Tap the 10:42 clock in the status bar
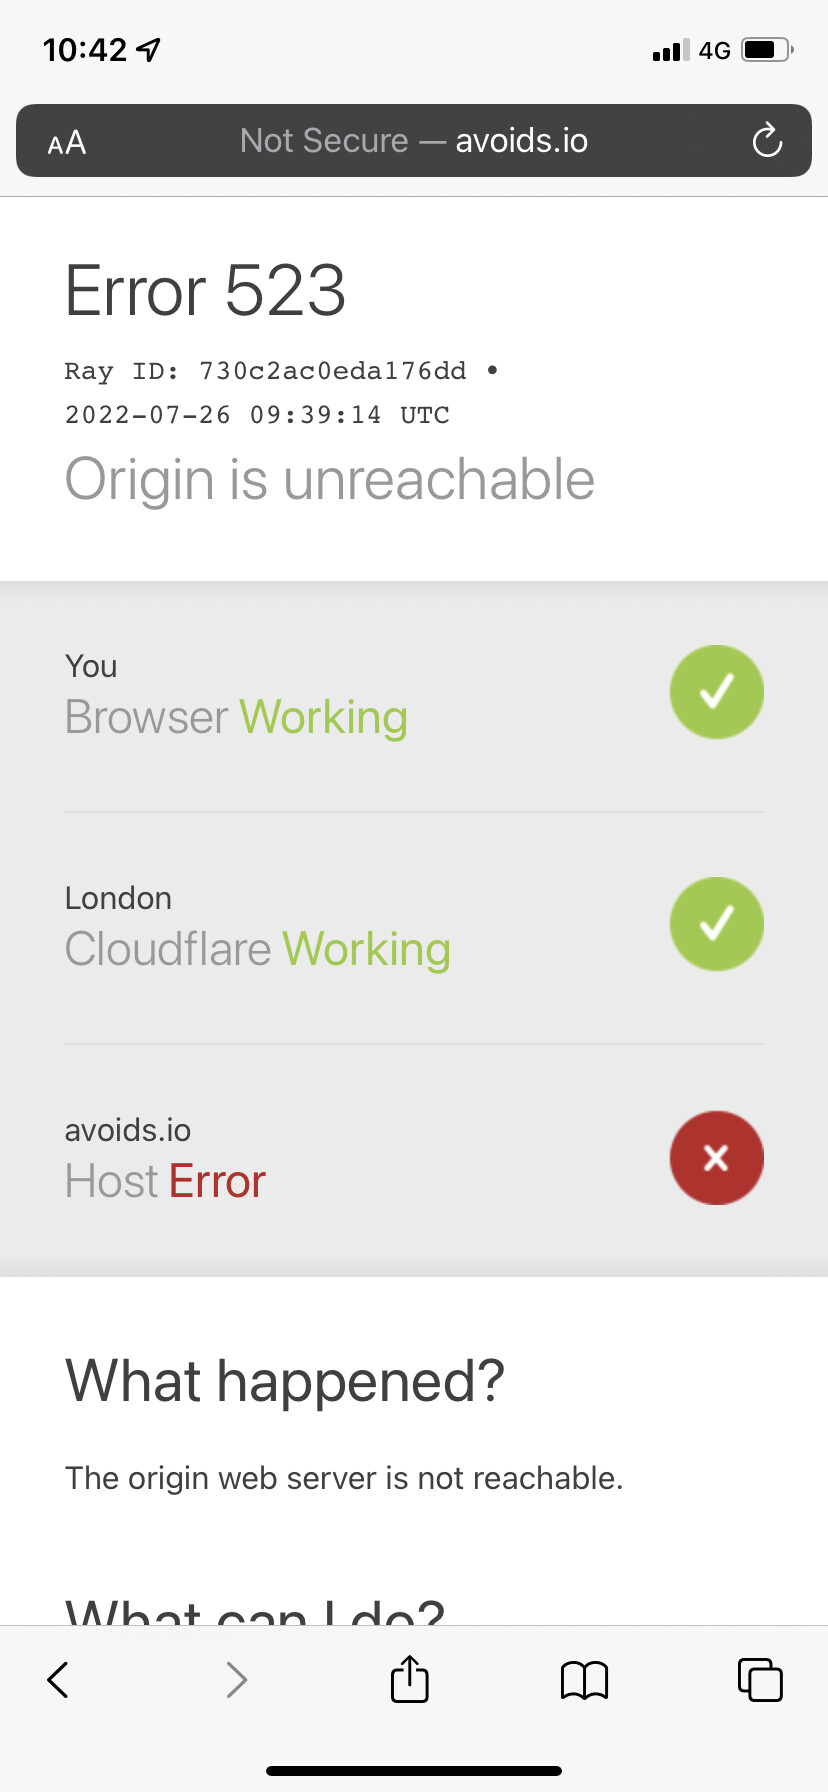The height and width of the screenshot is (1792, 828). tap(86, 50)
